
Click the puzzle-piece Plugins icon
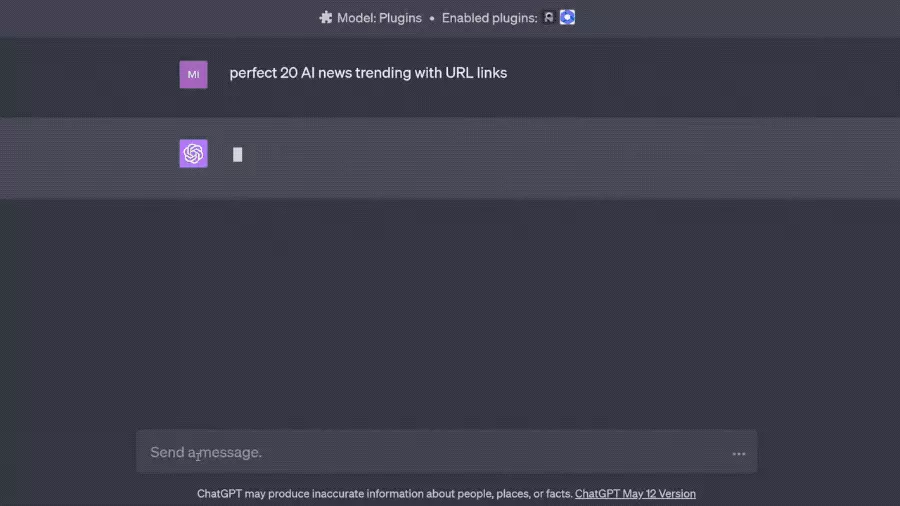326,18
